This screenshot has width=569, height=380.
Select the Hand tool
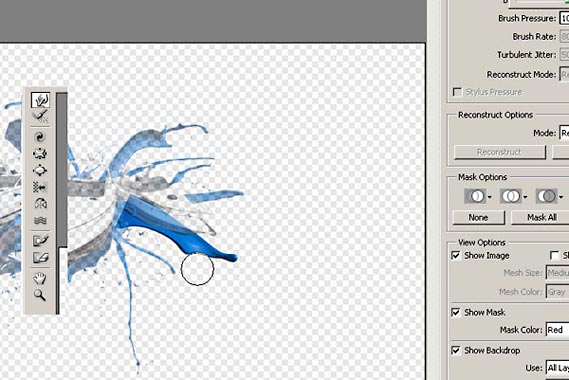point(40,278)
